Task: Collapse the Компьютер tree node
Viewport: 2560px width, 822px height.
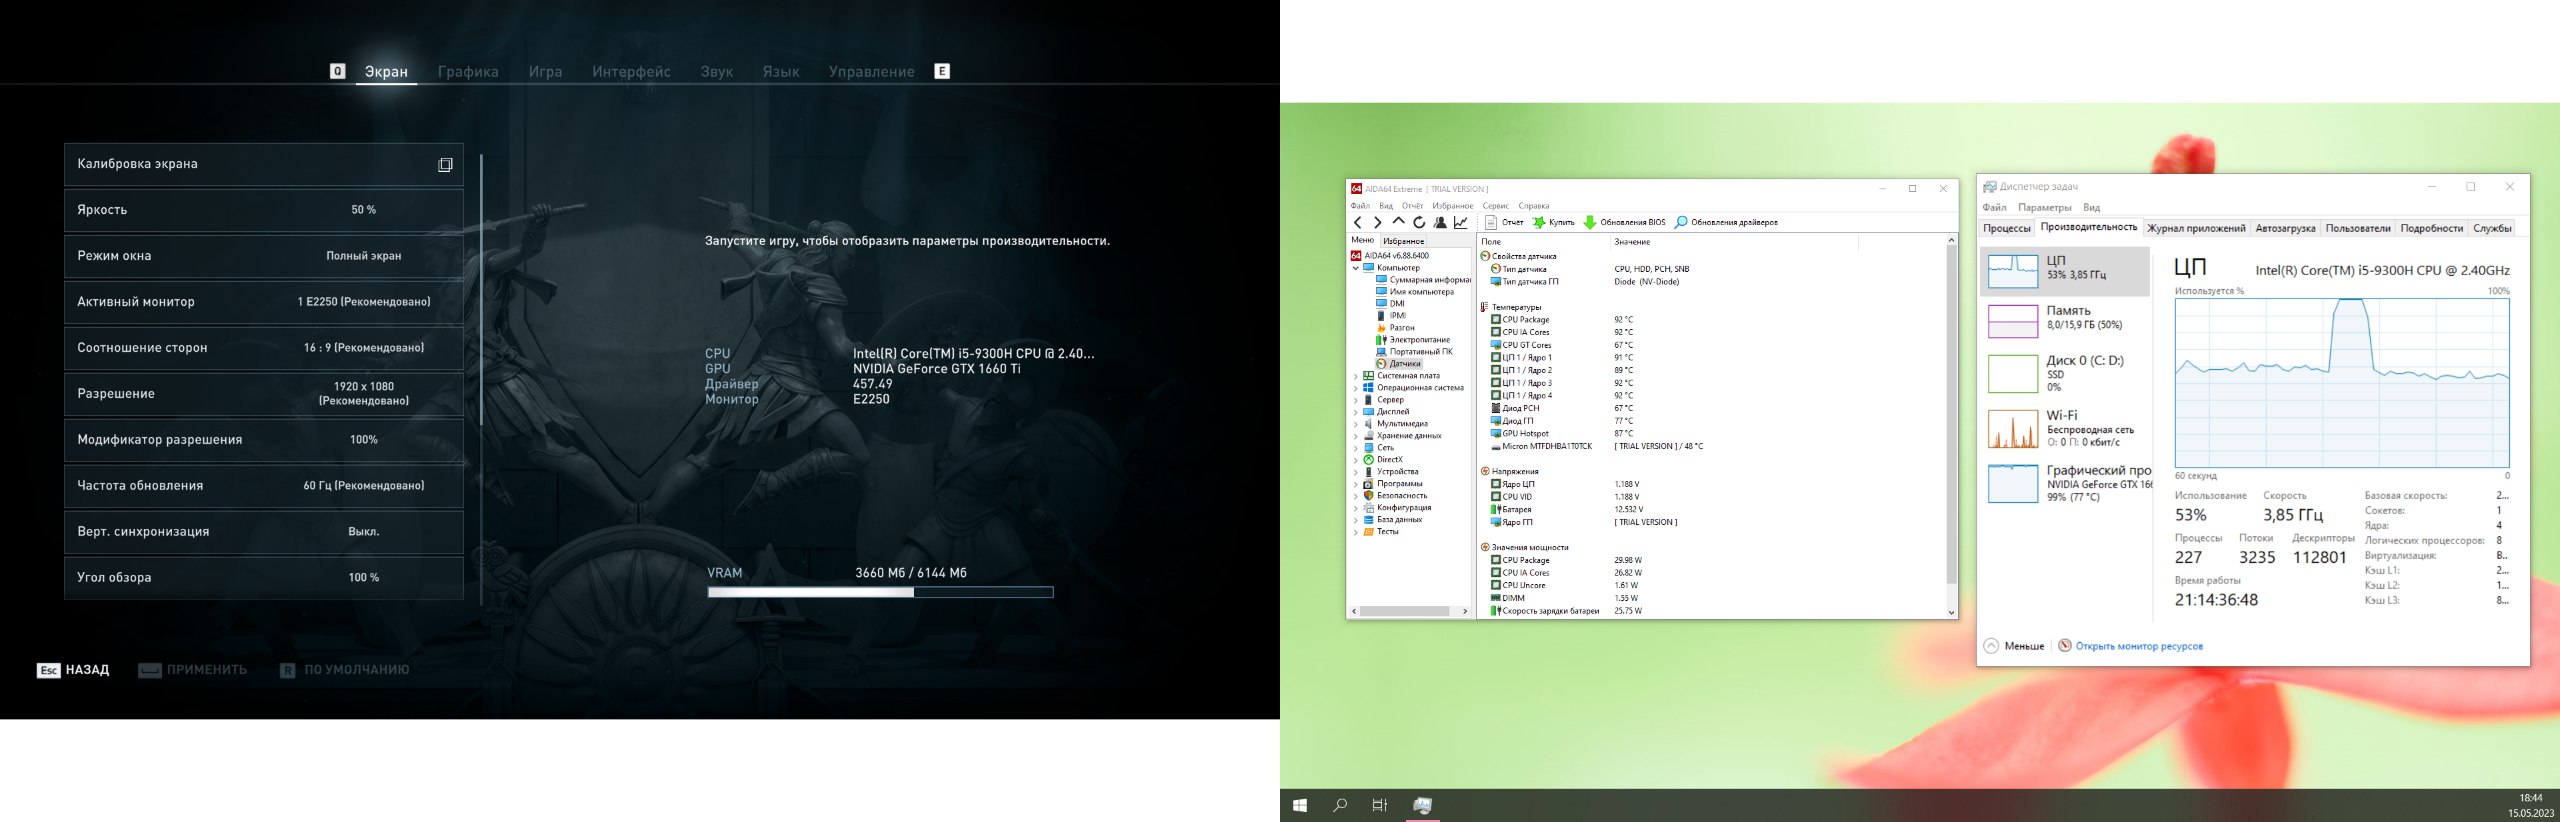Action: [x=1356, y=268]
